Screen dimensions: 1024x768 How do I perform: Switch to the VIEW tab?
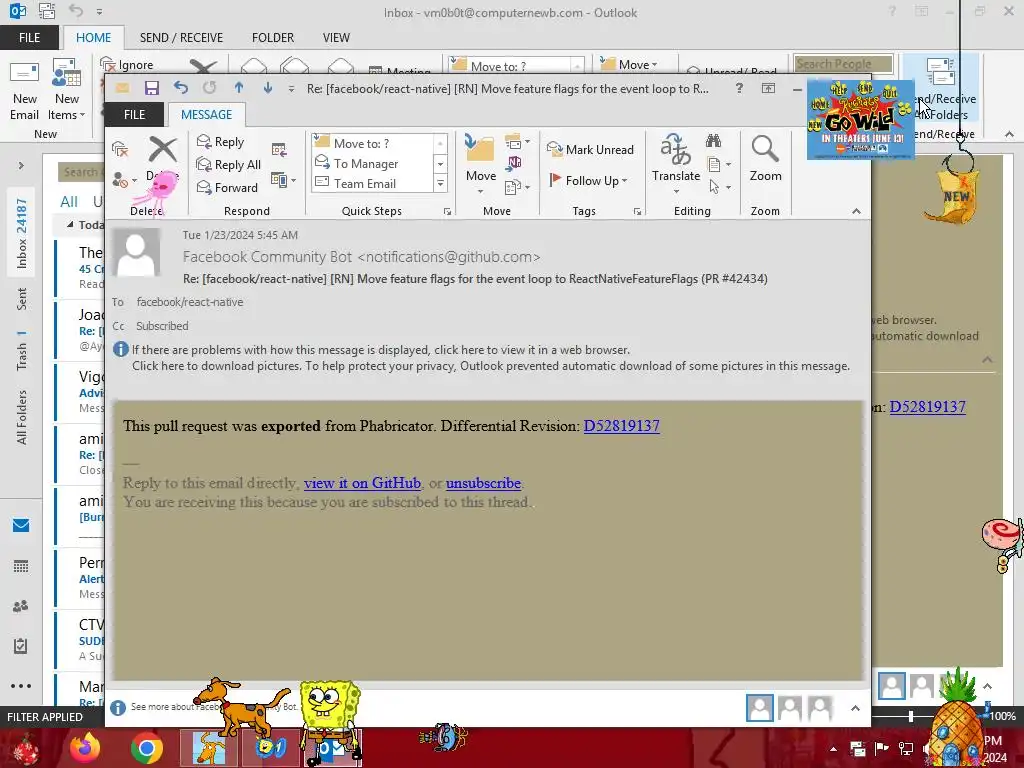click(x=336, y=38)
